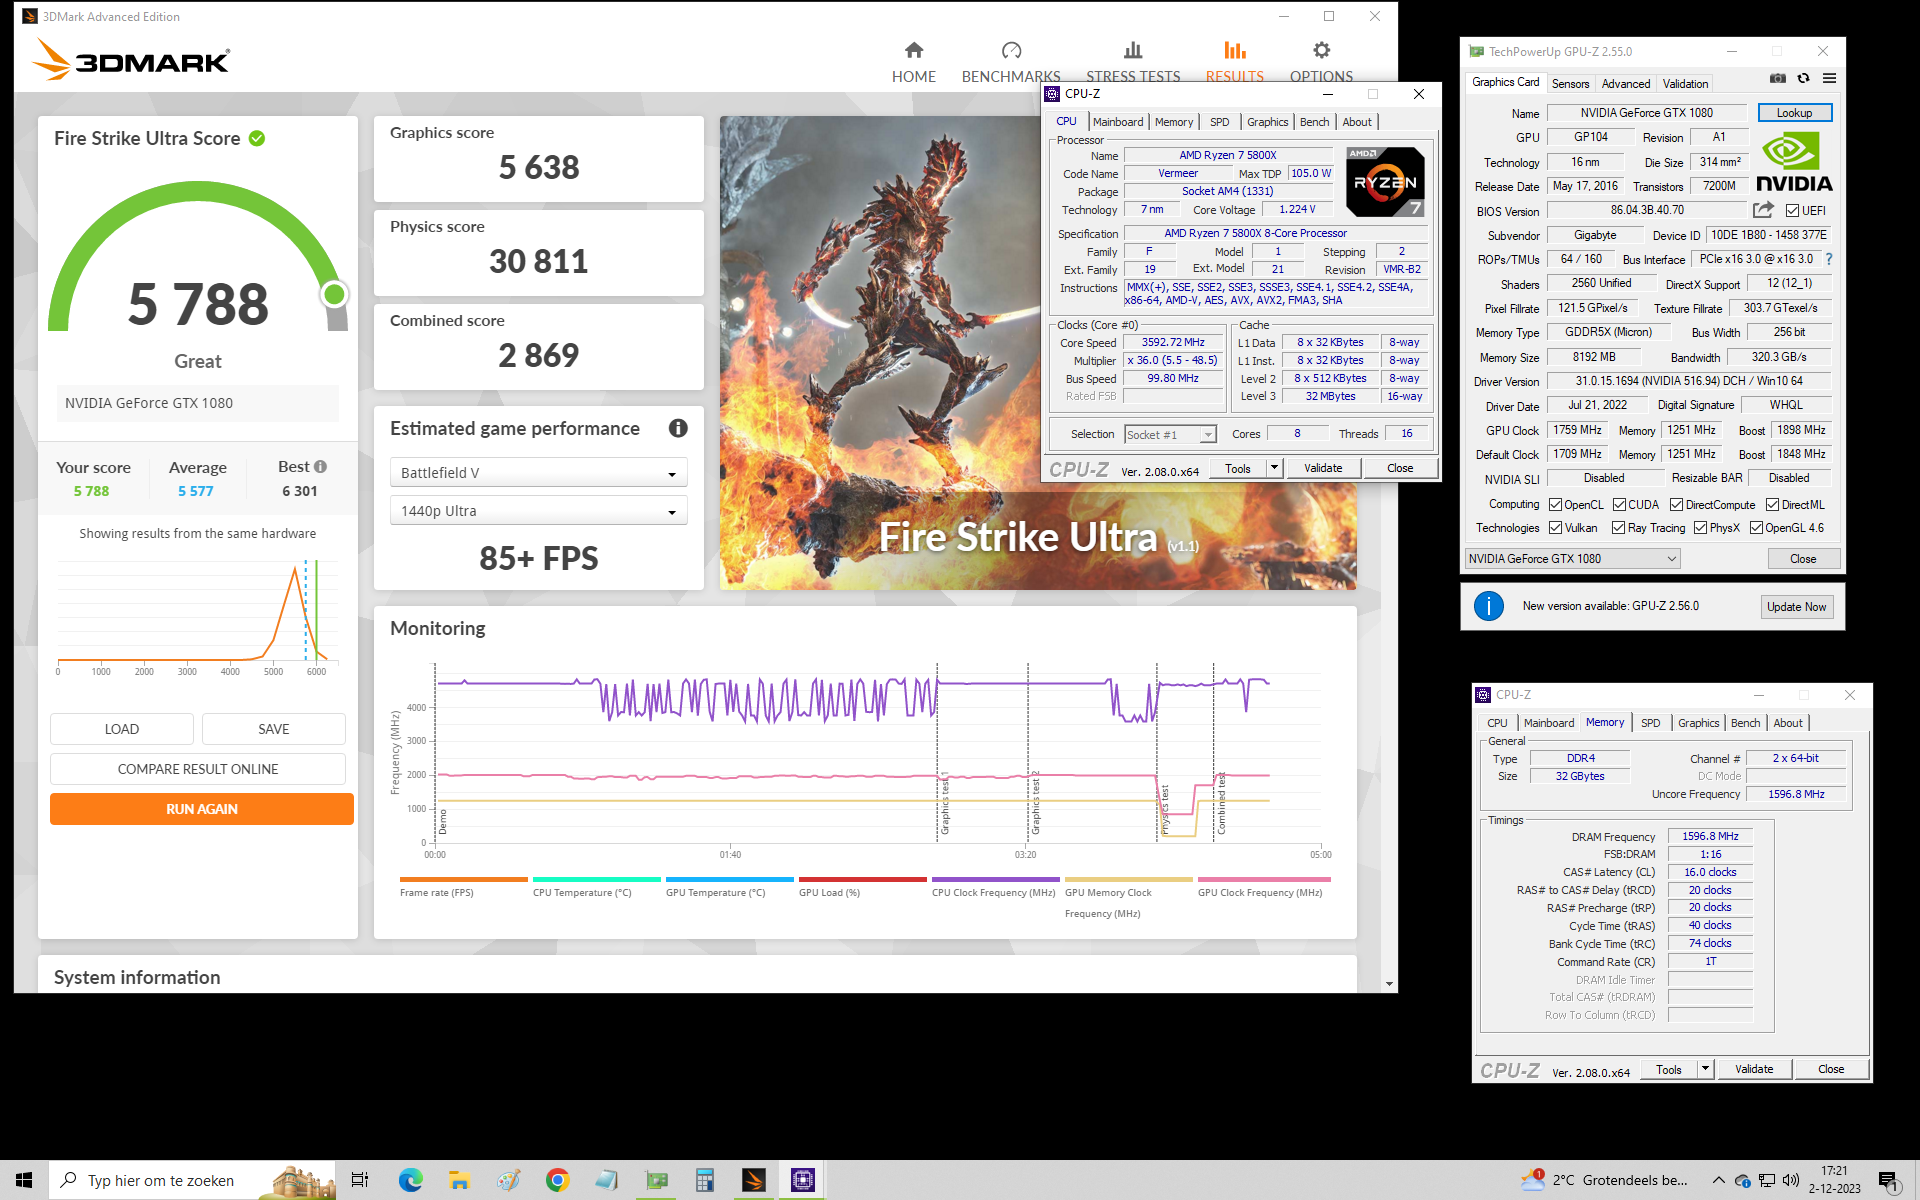
Task: Click the weather widget on taskbar
Action: [x=1604, y=1180]
